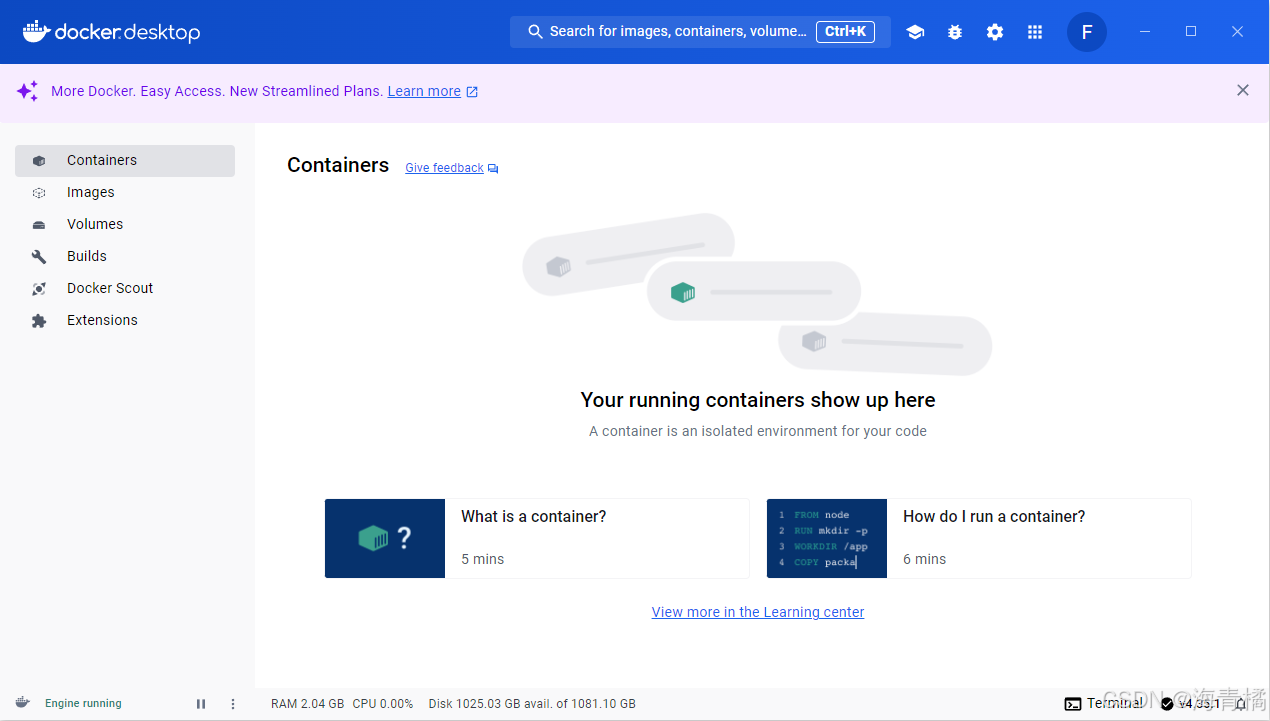Open Settings gear icon in header
Viewport: 1270px width, 721px height.
pyautogui.click(x=995, y=32)
